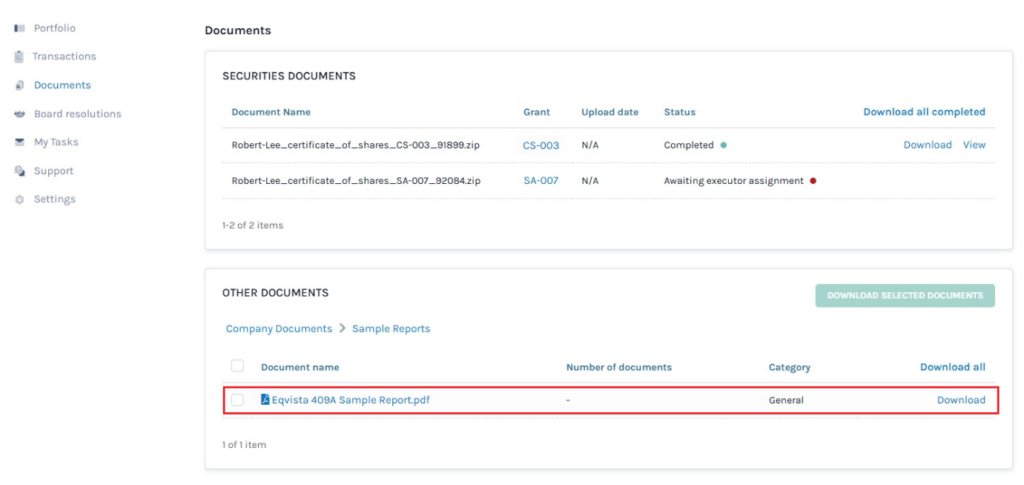The width and height of the screenshot is (1024, 485).
Task: Click the Transactions clipboard icon
Action: pos(19,57)
